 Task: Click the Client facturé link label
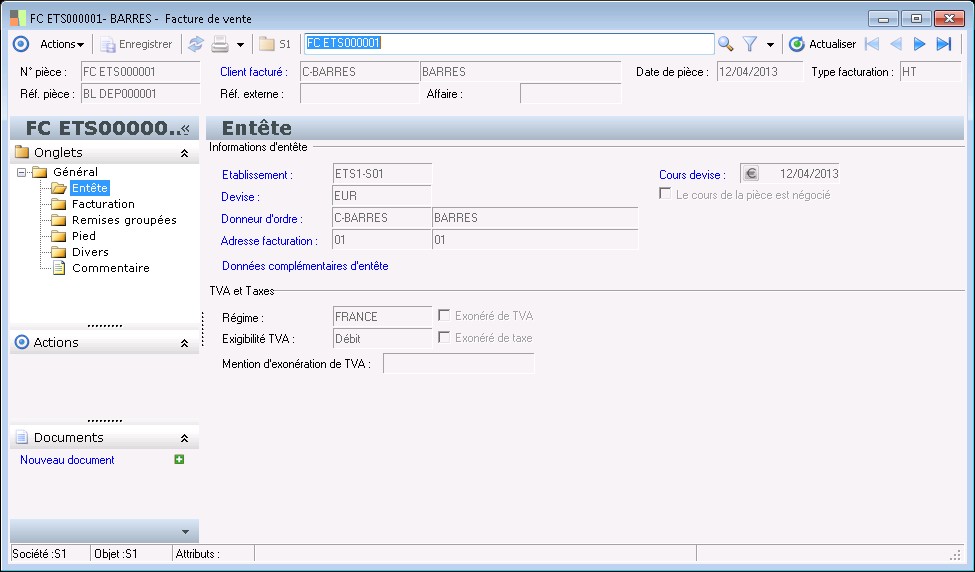(253, 72)
